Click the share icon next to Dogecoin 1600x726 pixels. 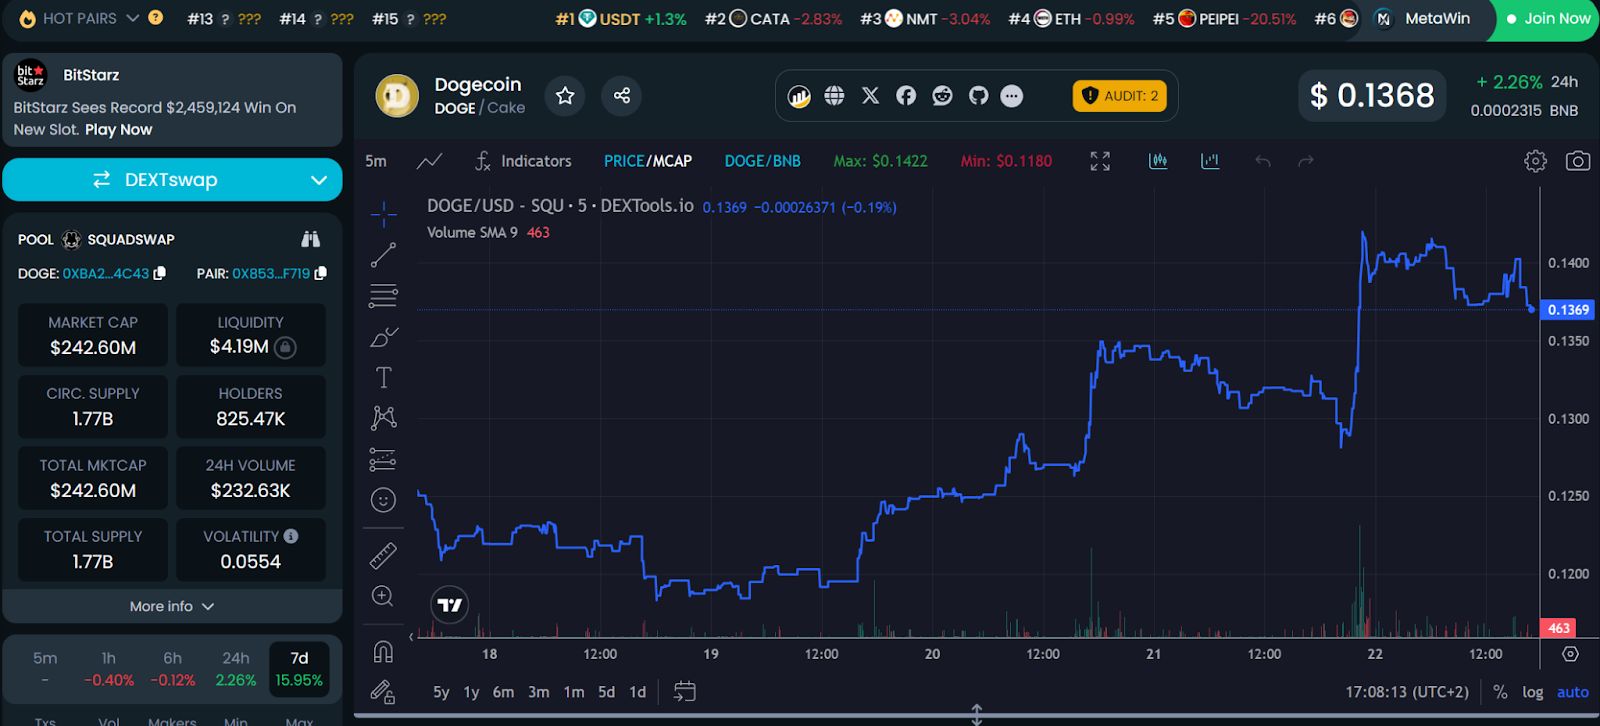pos(621,96)
